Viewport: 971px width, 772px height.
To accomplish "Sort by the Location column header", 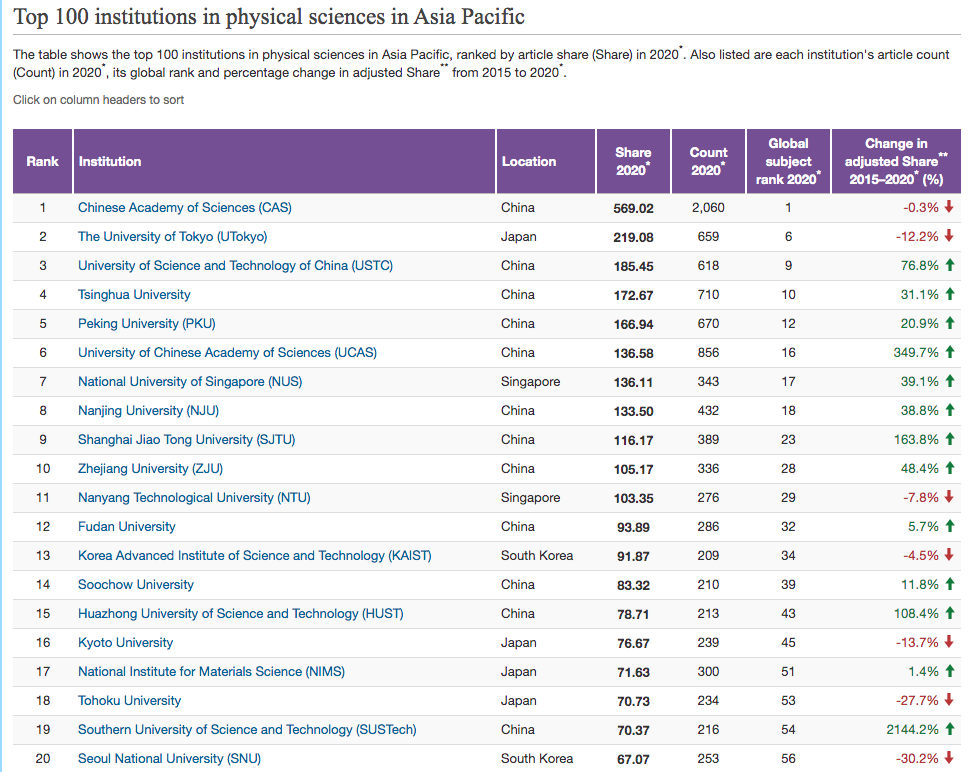I will 529,161.
